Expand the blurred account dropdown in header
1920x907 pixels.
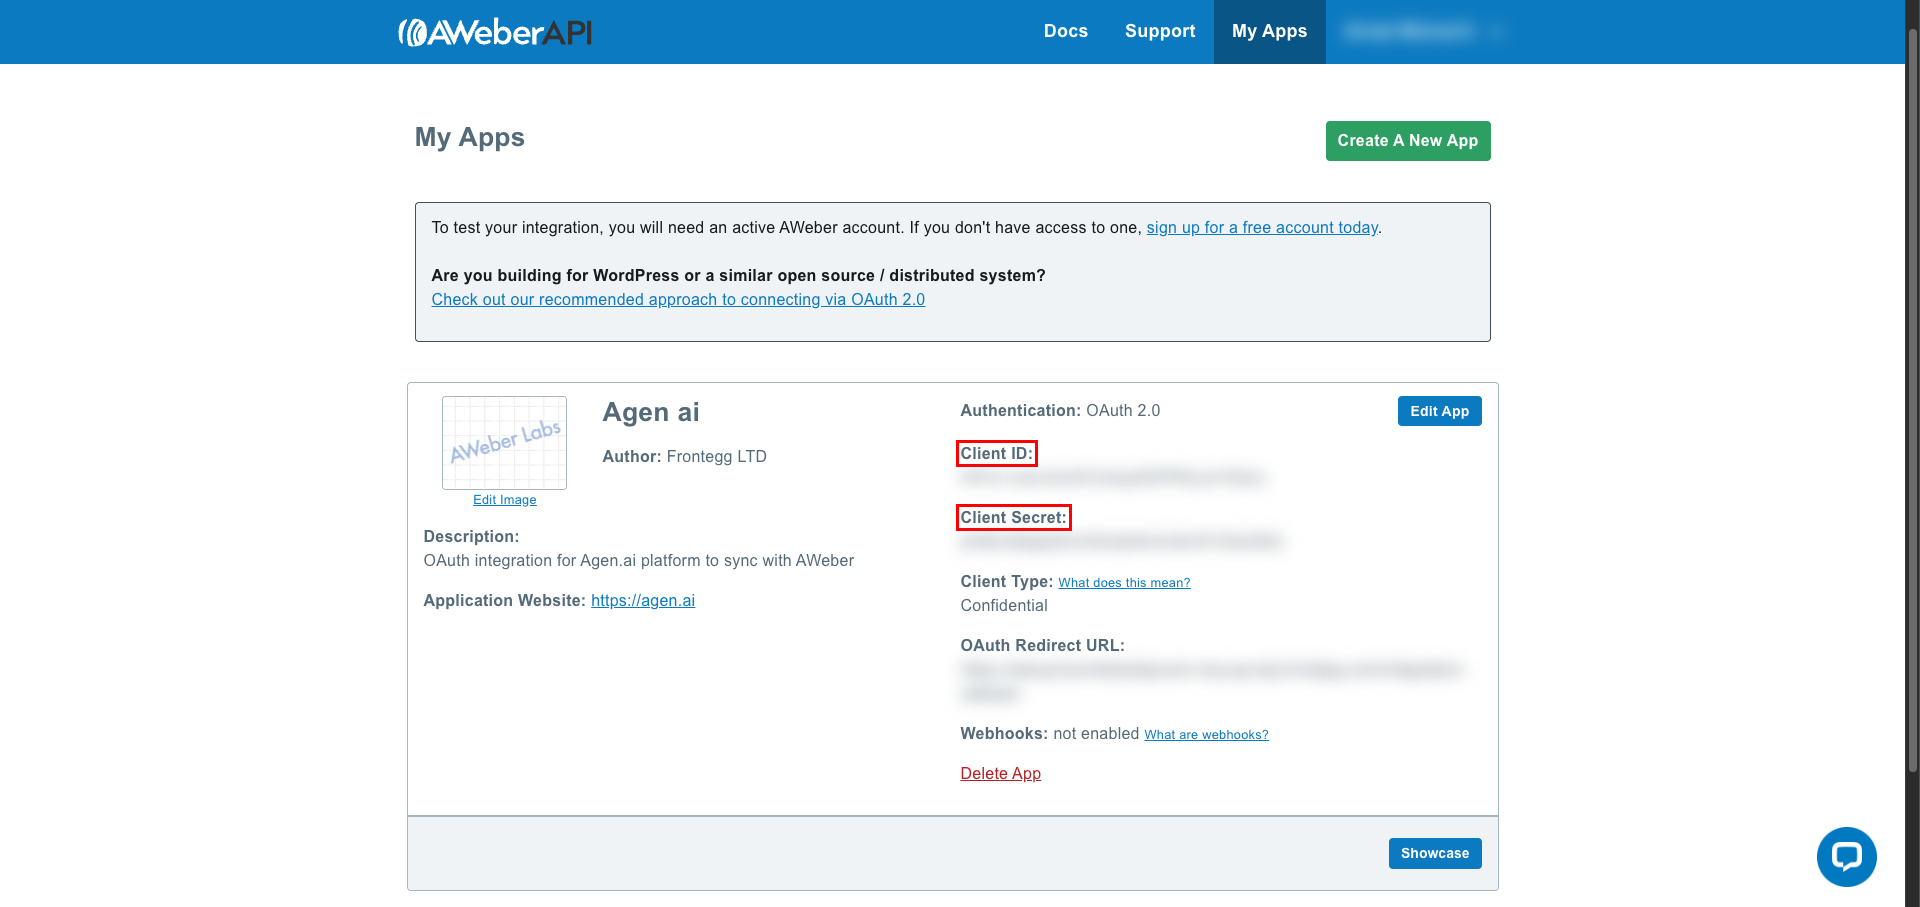click(1424, 31)
